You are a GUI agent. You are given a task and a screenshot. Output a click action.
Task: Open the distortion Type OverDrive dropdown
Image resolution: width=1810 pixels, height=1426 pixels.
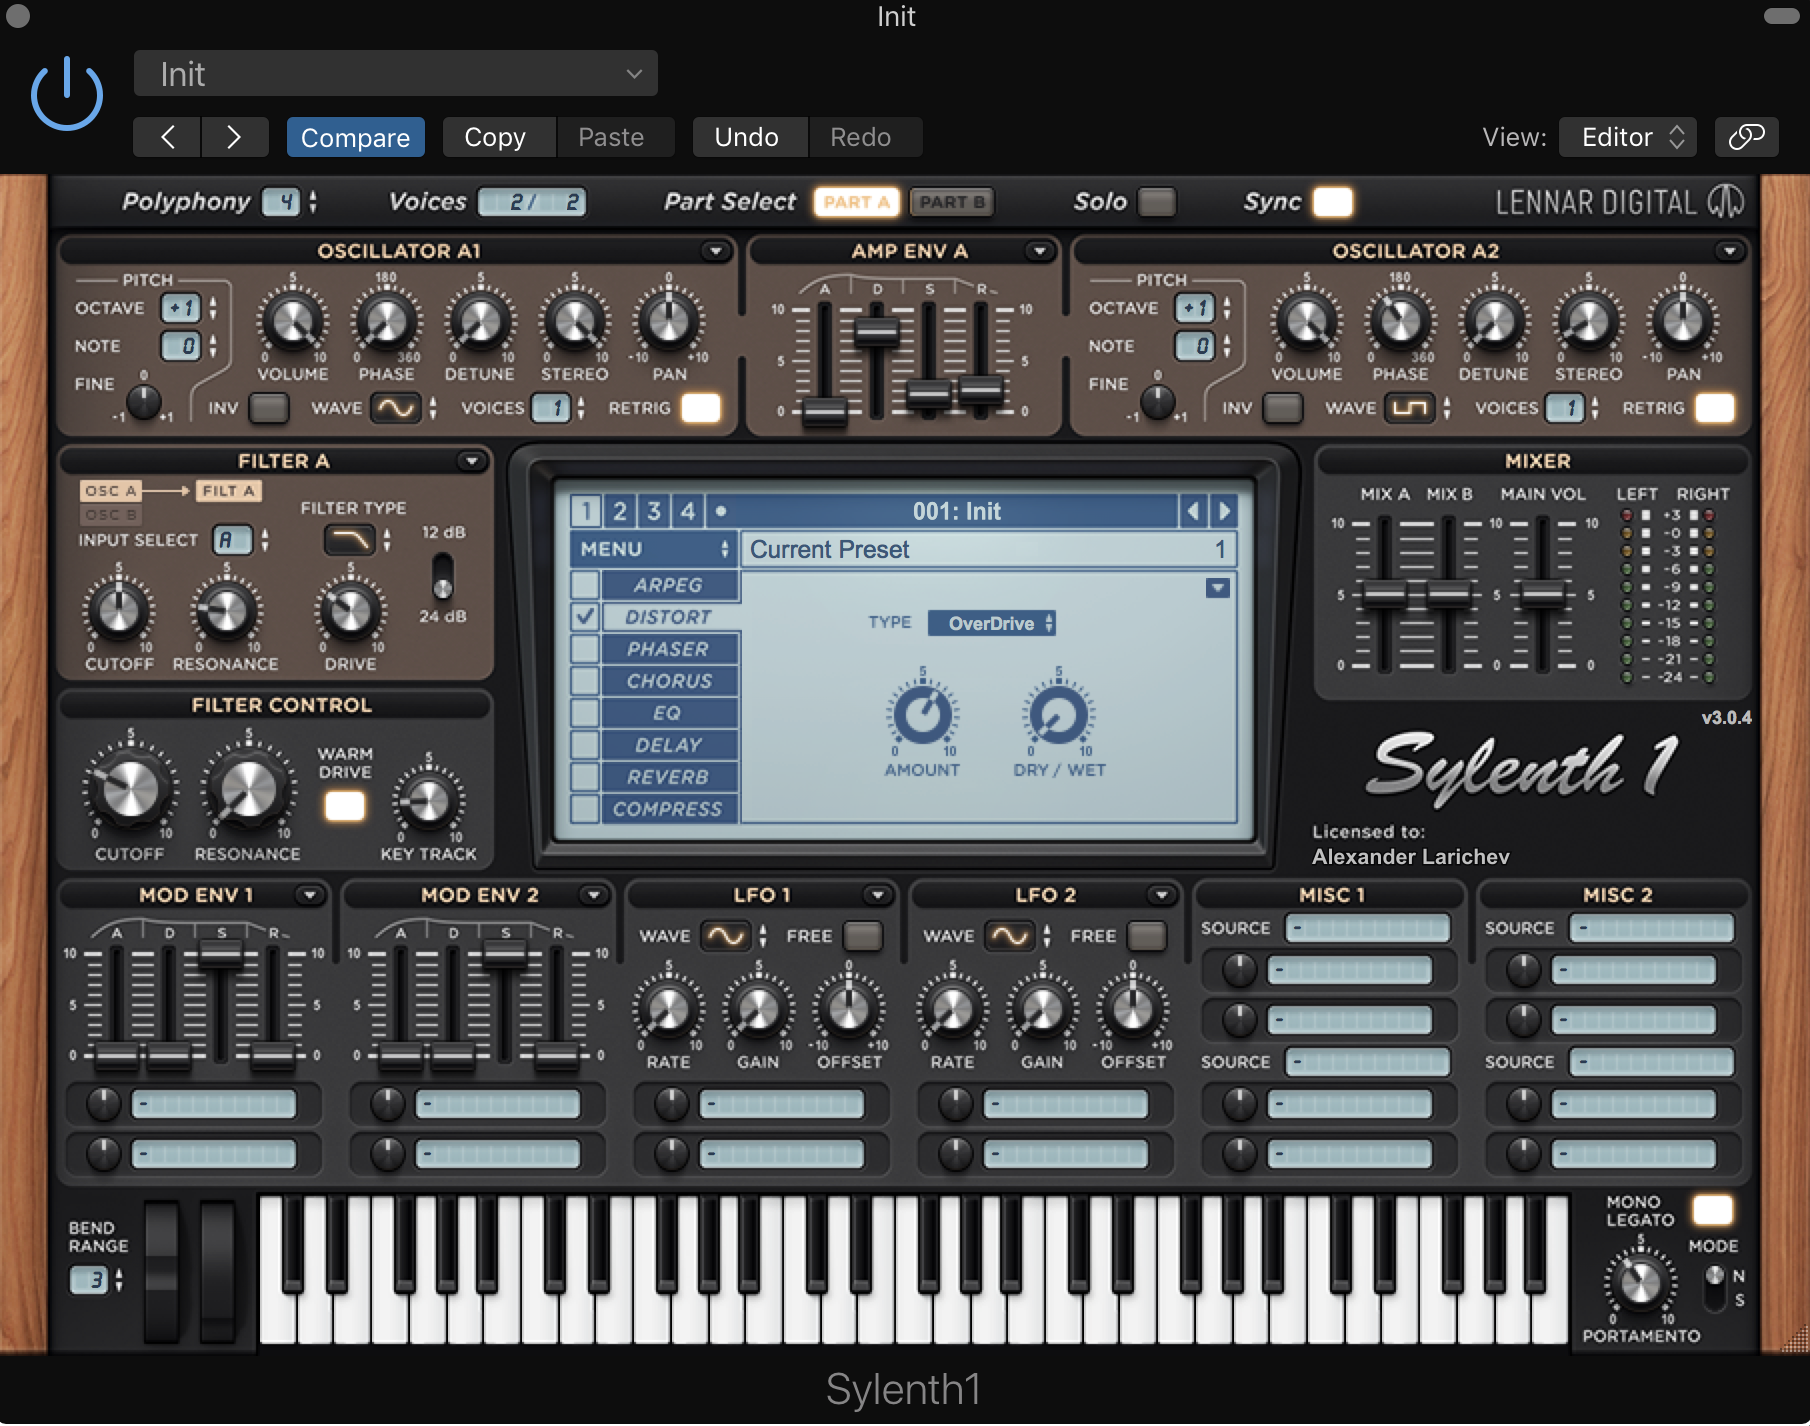pos(991,623)
